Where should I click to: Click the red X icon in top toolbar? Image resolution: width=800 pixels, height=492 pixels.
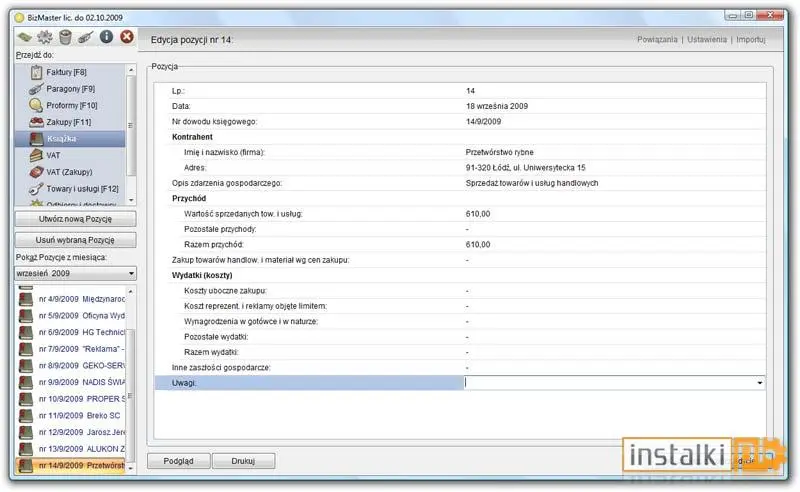127,37
